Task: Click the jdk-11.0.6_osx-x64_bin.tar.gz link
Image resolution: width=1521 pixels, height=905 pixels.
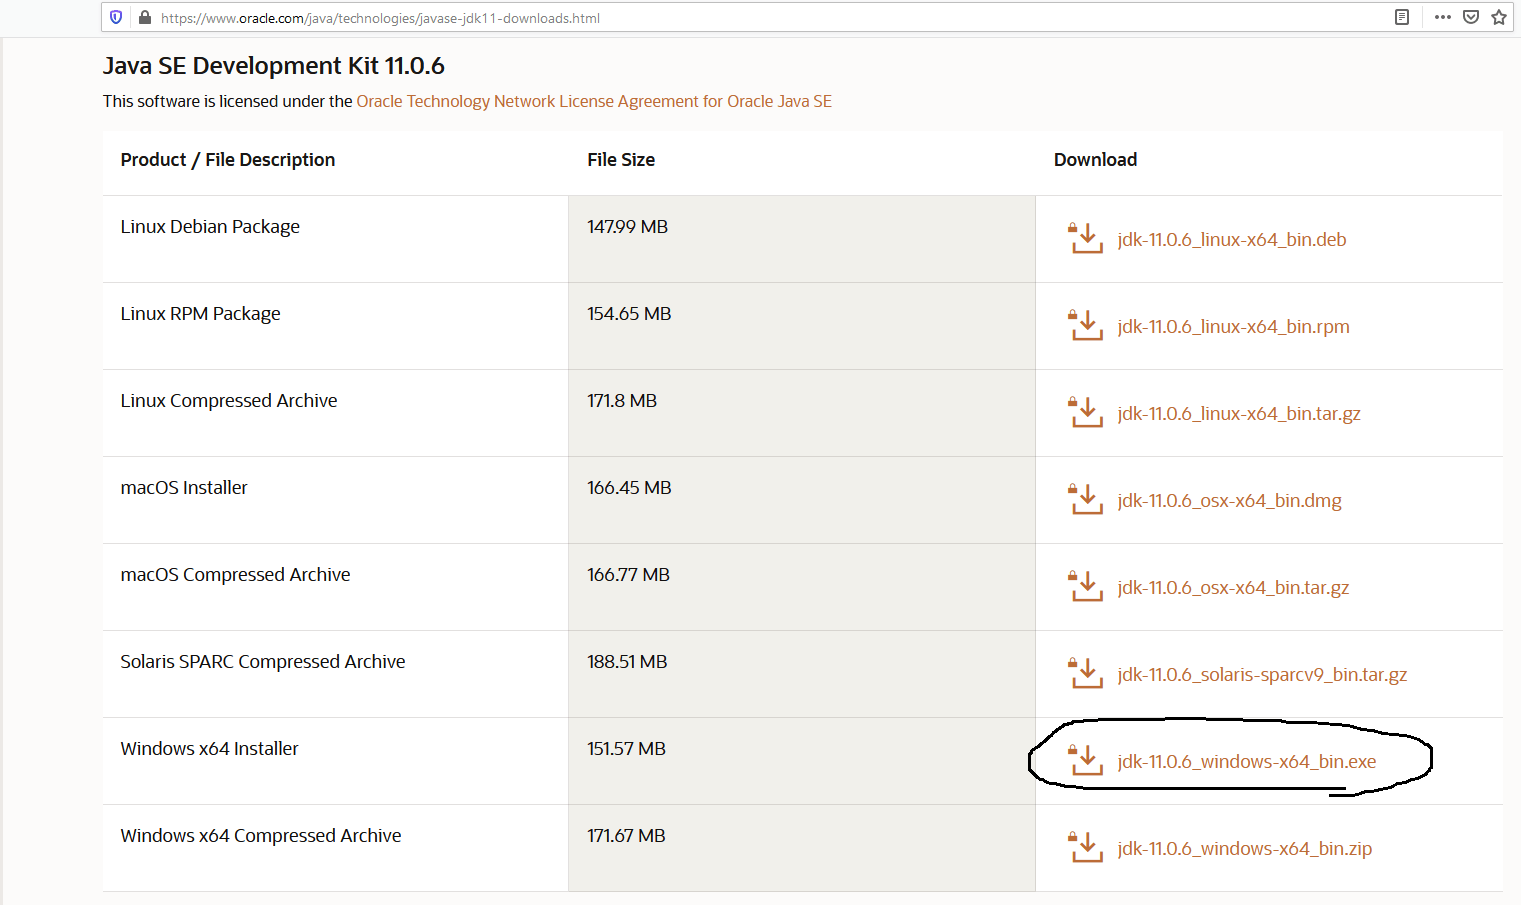Action: tap(1233, 588)
